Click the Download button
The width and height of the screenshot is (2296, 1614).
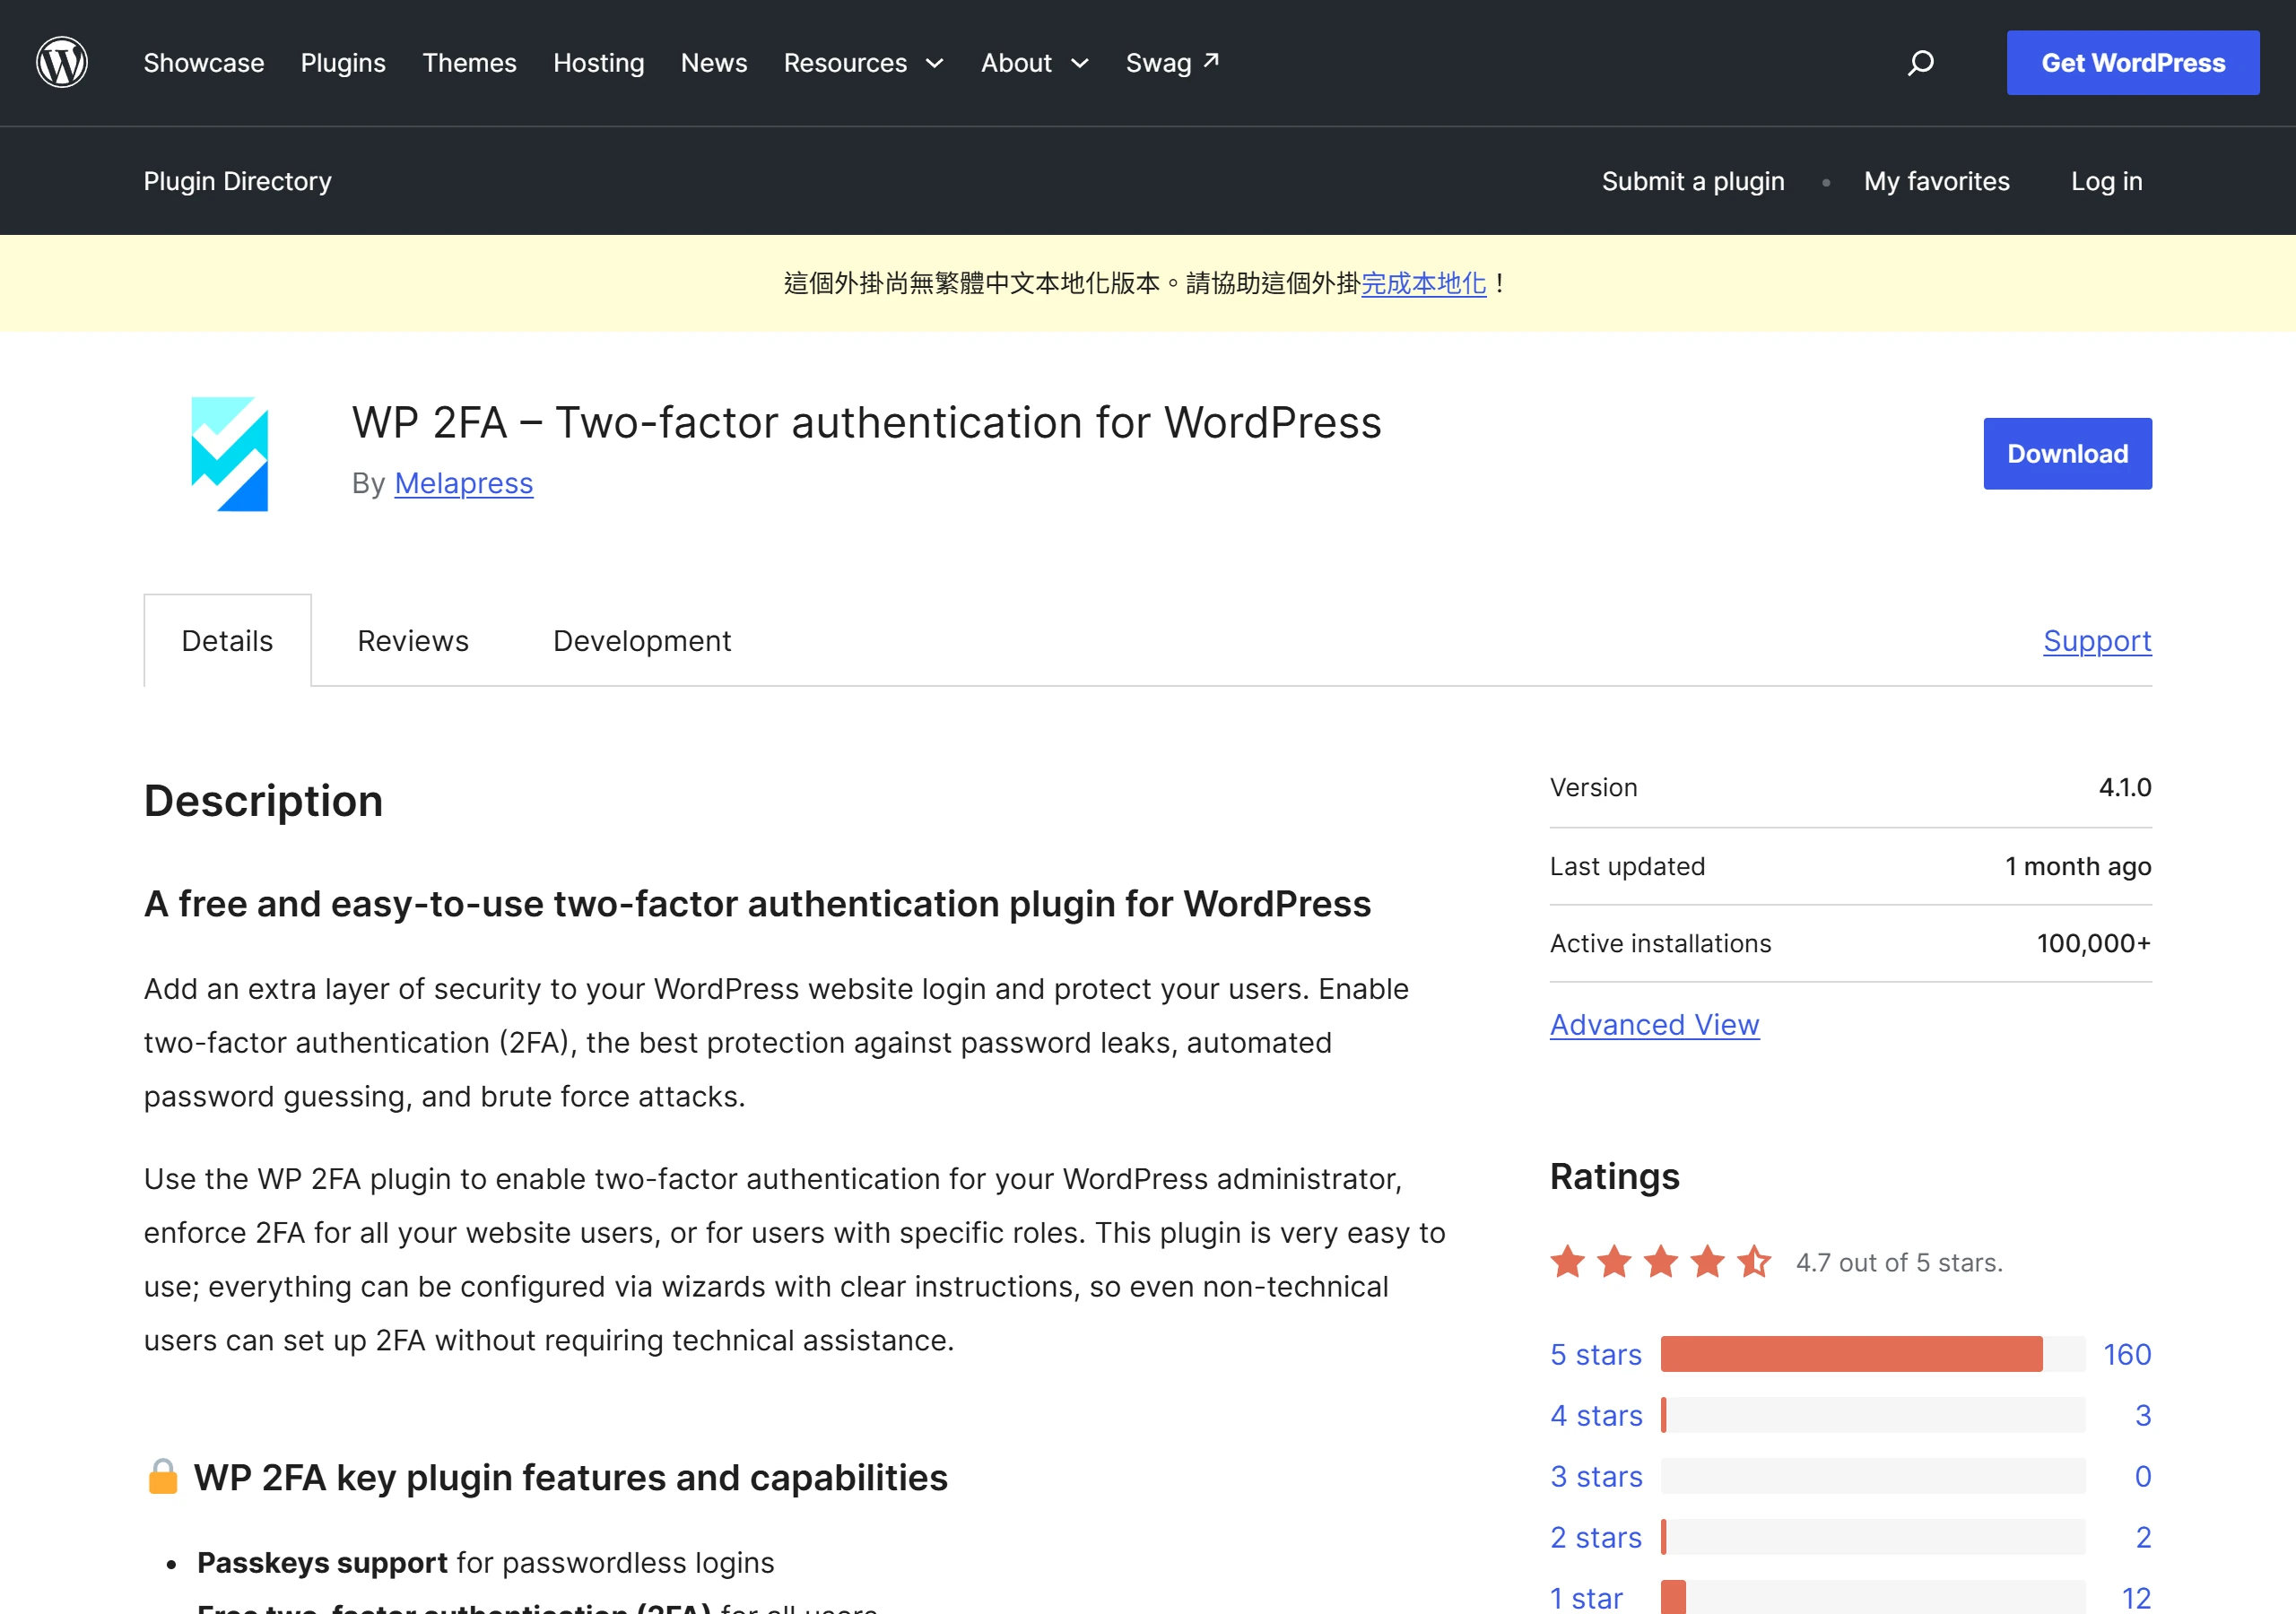pyautogui.click(x=2067, y=453)
